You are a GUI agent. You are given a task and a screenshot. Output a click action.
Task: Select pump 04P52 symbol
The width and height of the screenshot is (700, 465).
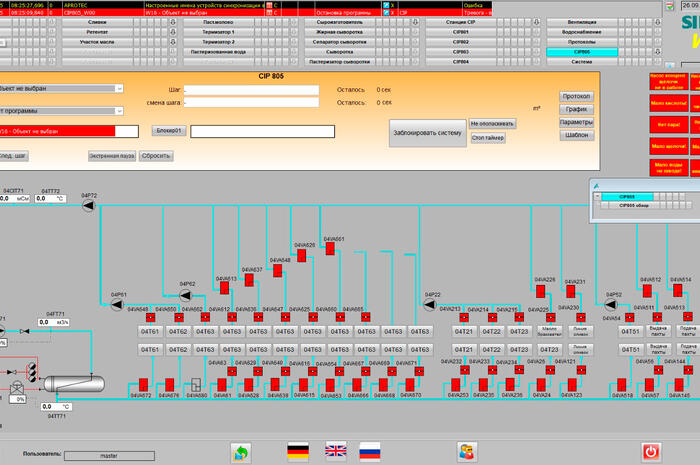(611, 304)
